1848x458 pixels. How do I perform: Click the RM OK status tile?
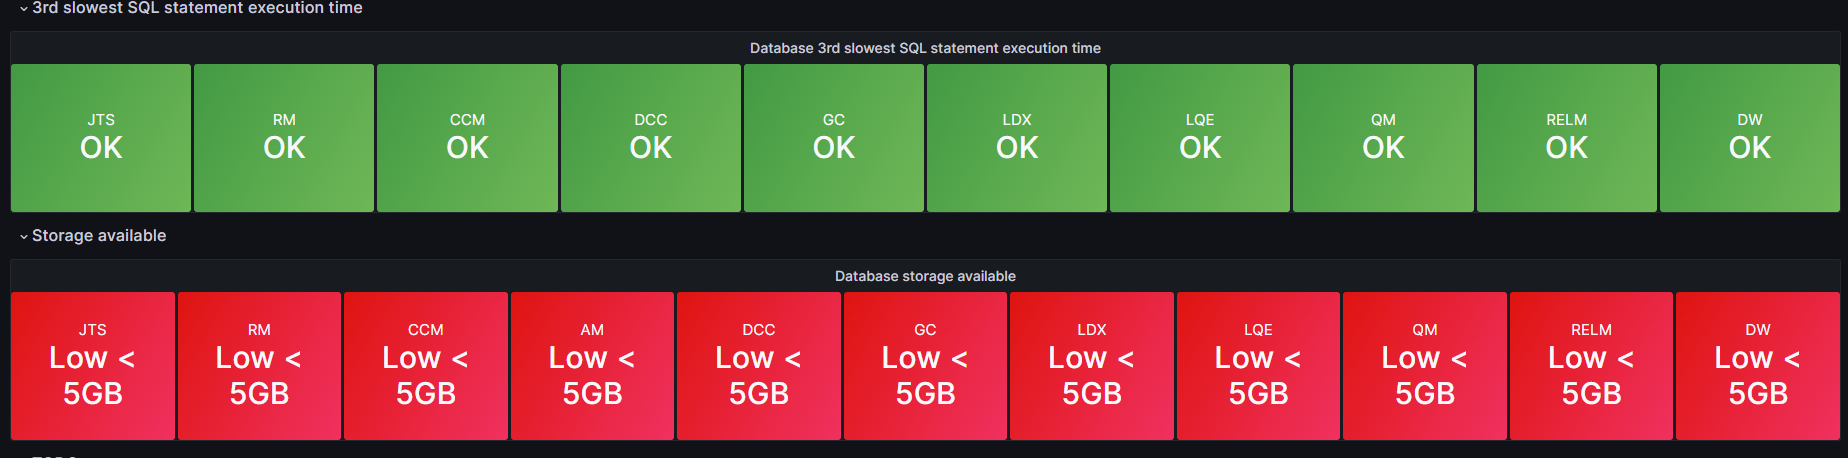284,138
